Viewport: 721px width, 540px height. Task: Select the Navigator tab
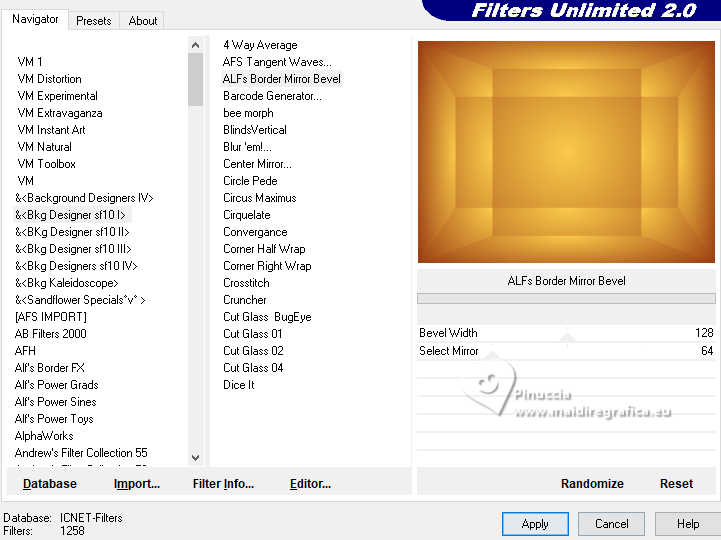pos(35,19)
